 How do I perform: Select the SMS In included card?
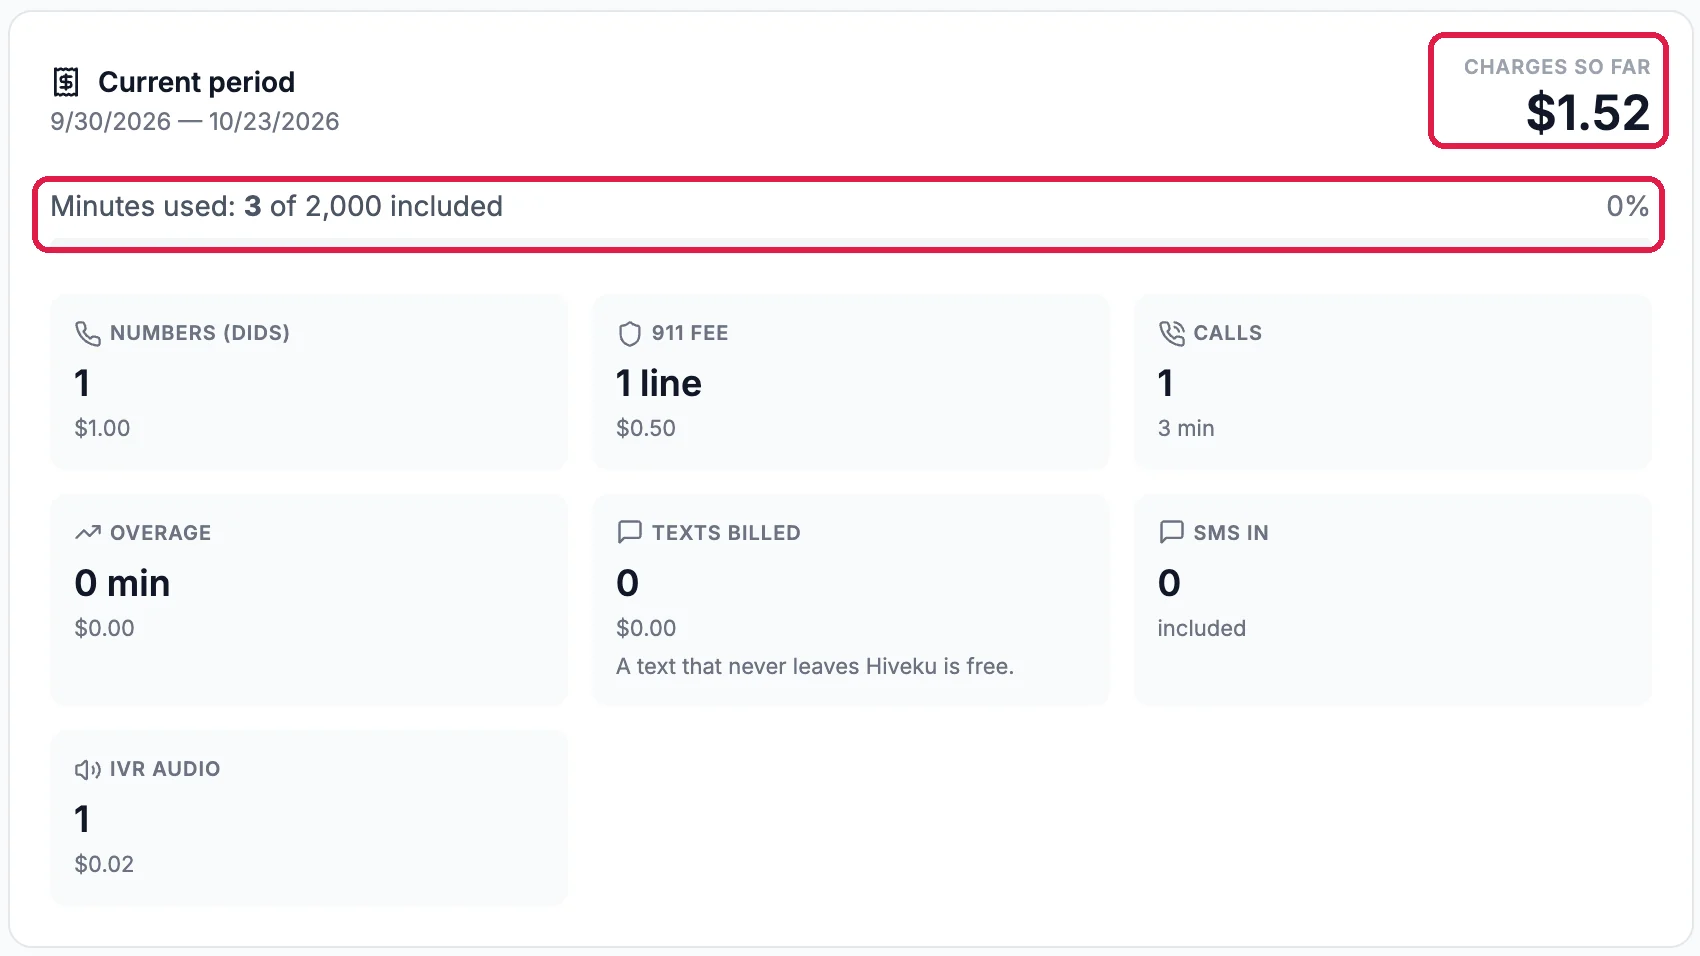(1392, 600)
